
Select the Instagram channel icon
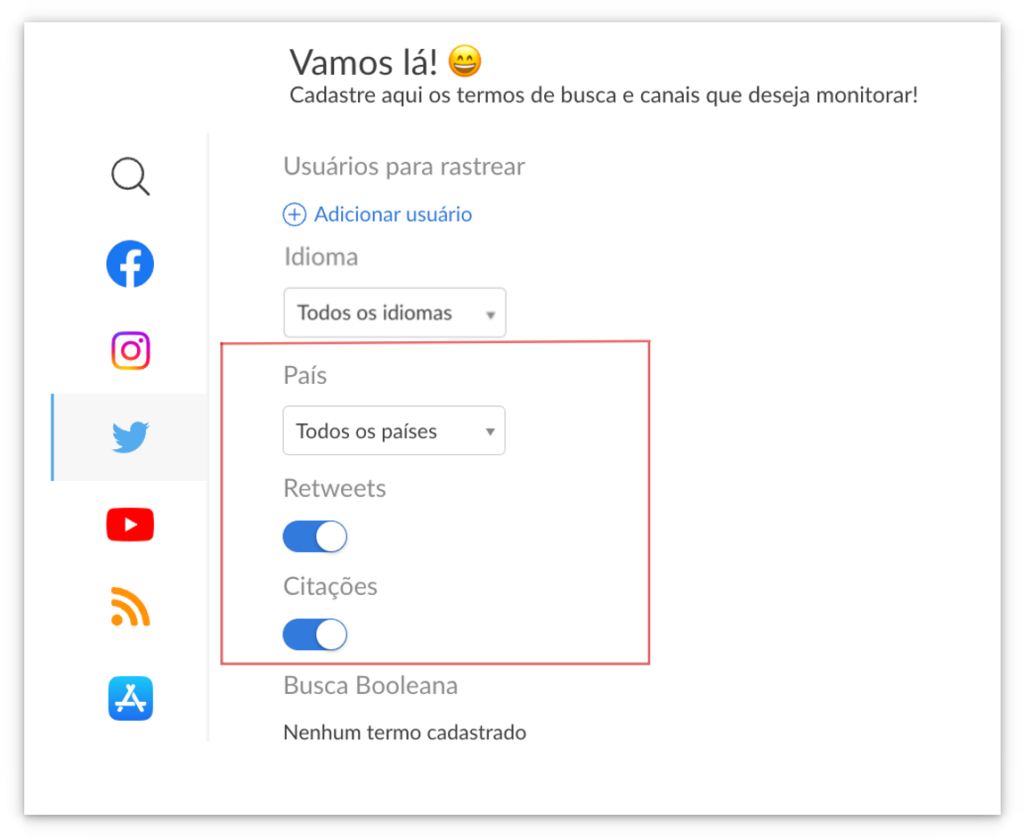coord(131,351)
